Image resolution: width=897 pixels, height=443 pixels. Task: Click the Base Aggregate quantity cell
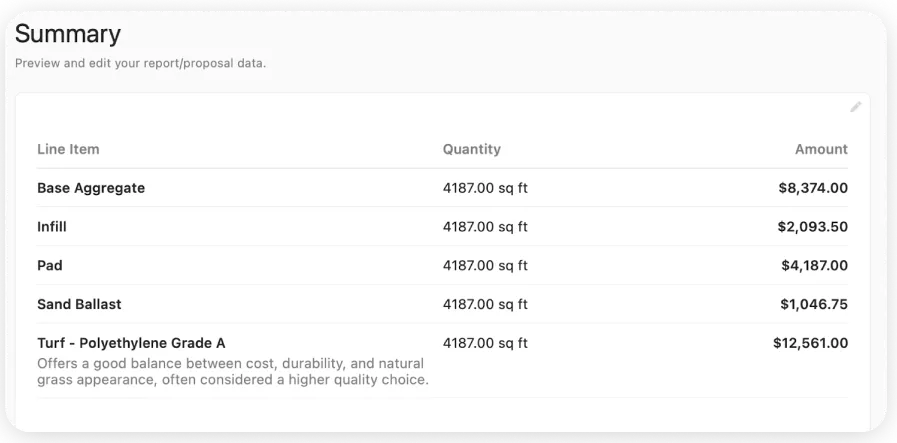485,188
